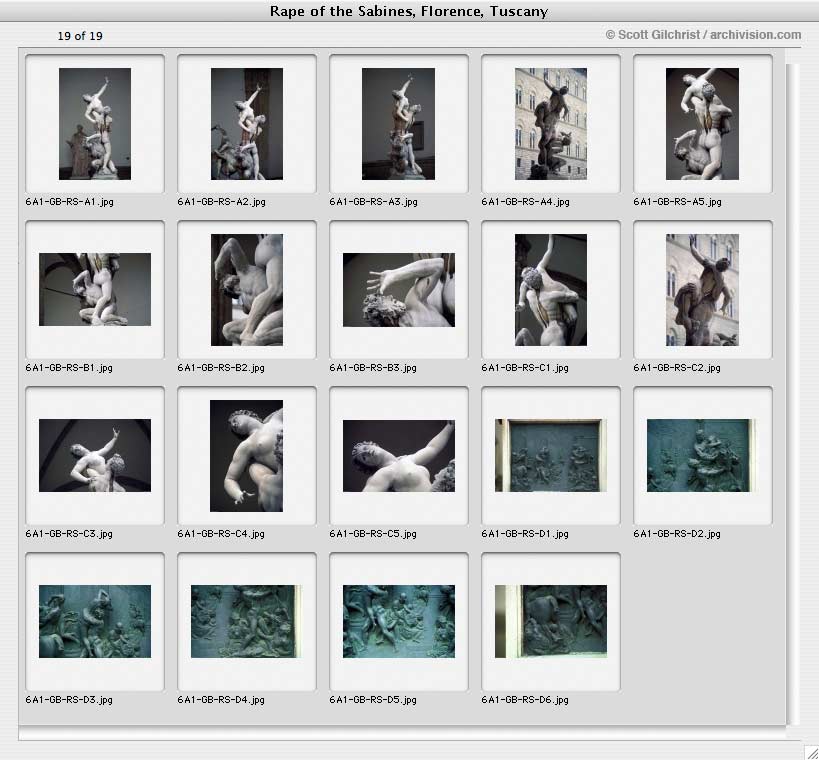
Task: Select the label 6A1-GB-RS-D2.jpg
Action: [677, 534]
